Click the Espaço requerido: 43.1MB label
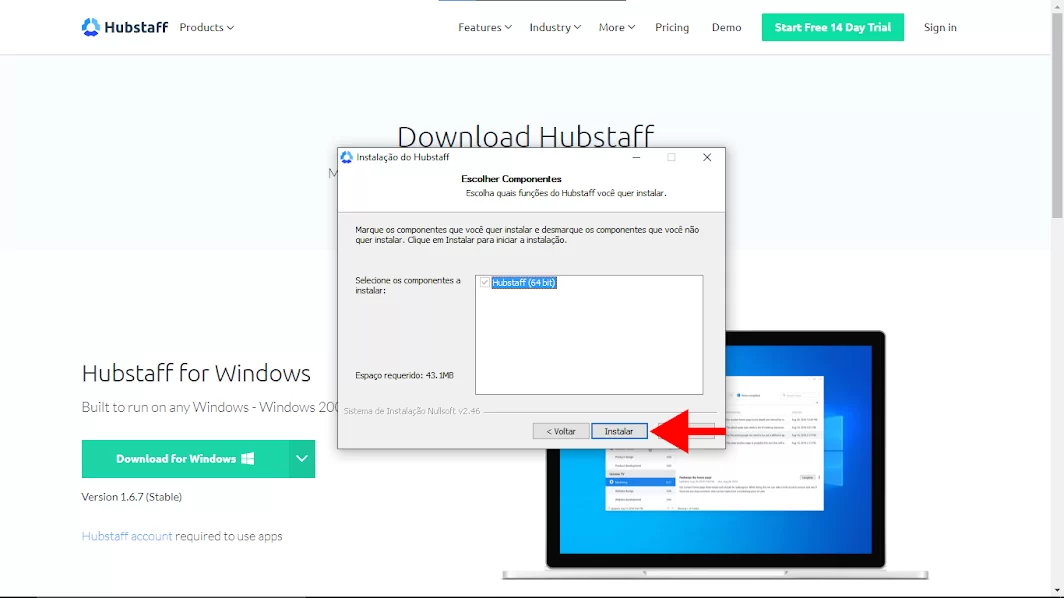 pyautogui.click(x=404, y=375)
